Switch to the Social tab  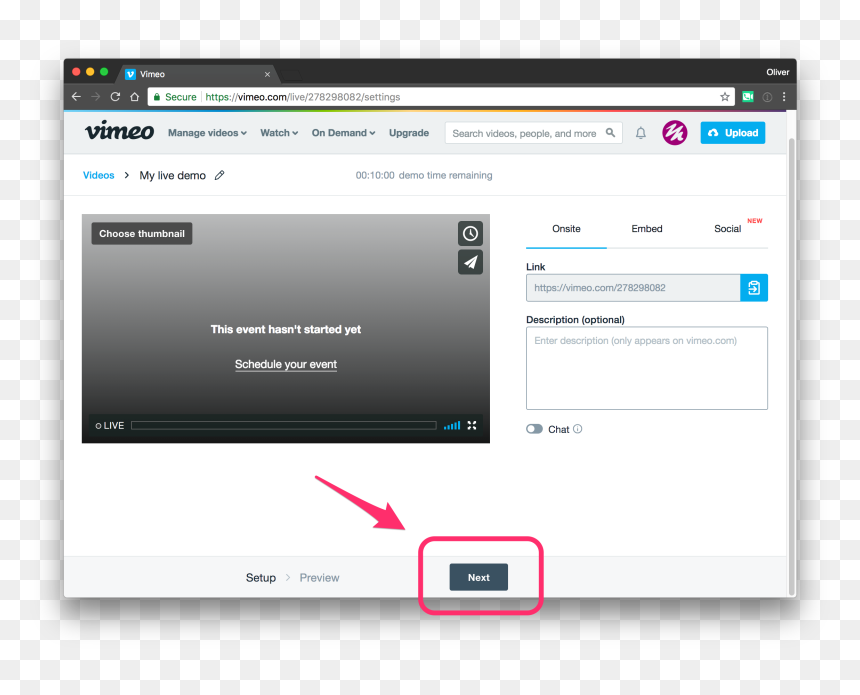(x=727, y=229)
